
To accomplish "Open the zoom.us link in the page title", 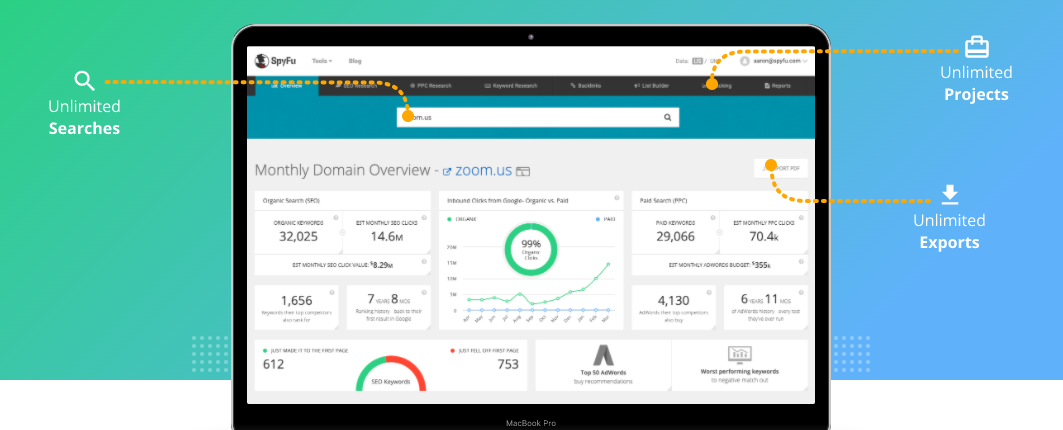I will tap(483, 170).
